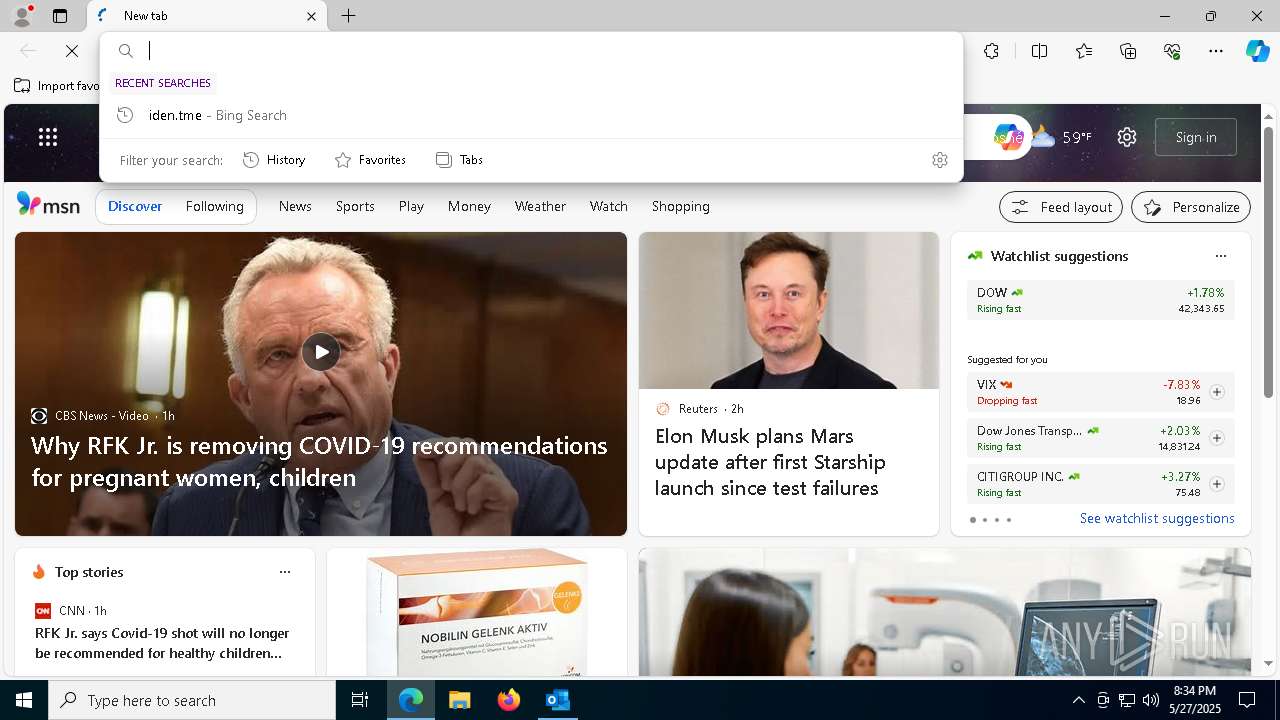Open CNN RFK Jr. Covid-19 shot story
The image size is (1280, 720).
162,643
